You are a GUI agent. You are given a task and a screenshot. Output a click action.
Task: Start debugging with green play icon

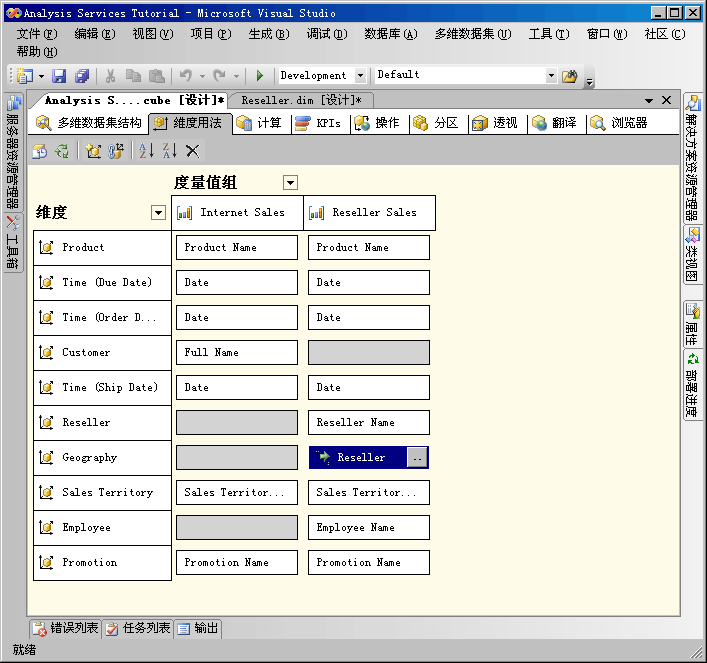pyautogui.click(x=260, y=75)
